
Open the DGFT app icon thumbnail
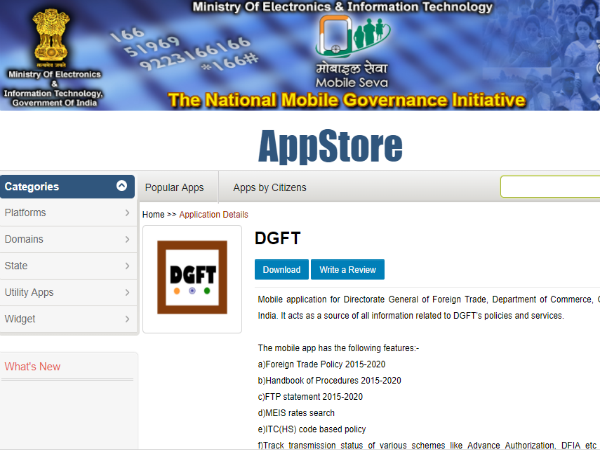coord(191,279)
